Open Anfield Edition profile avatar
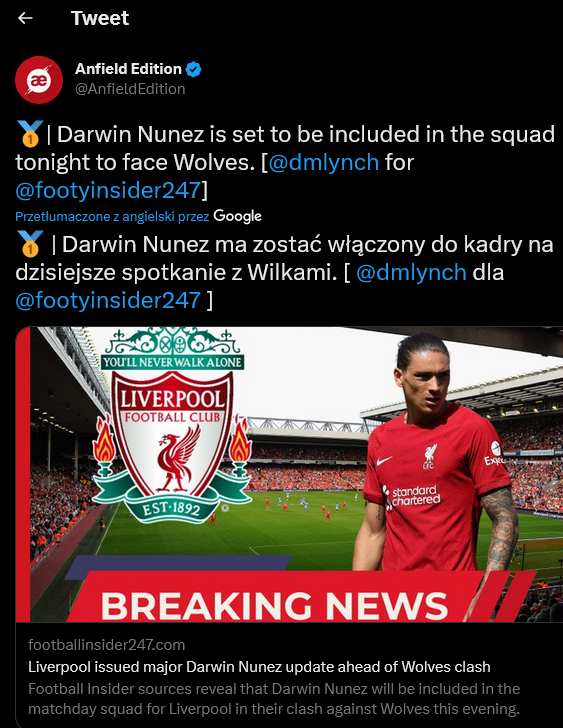 [x=39, y=79]
